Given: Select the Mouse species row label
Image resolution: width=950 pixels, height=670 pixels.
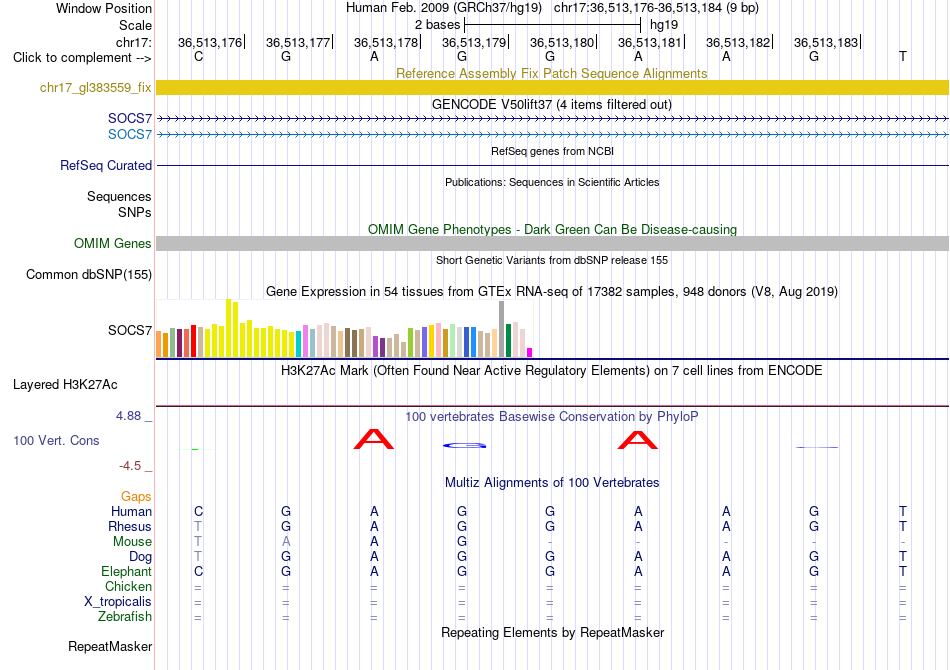Looking at the screenshot, I should [132, 542].
